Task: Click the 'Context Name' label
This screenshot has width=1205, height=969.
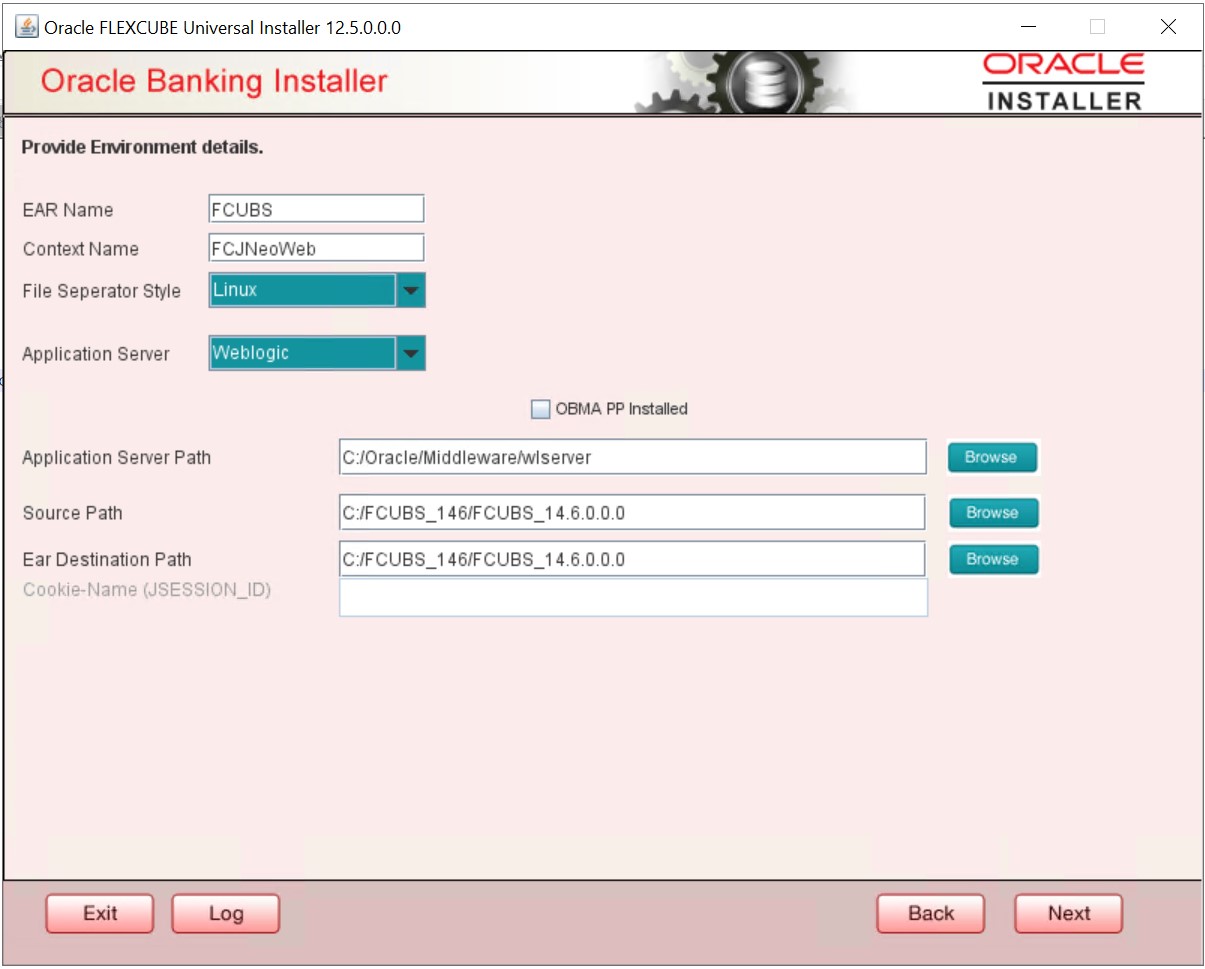Action: pos(81,249)
